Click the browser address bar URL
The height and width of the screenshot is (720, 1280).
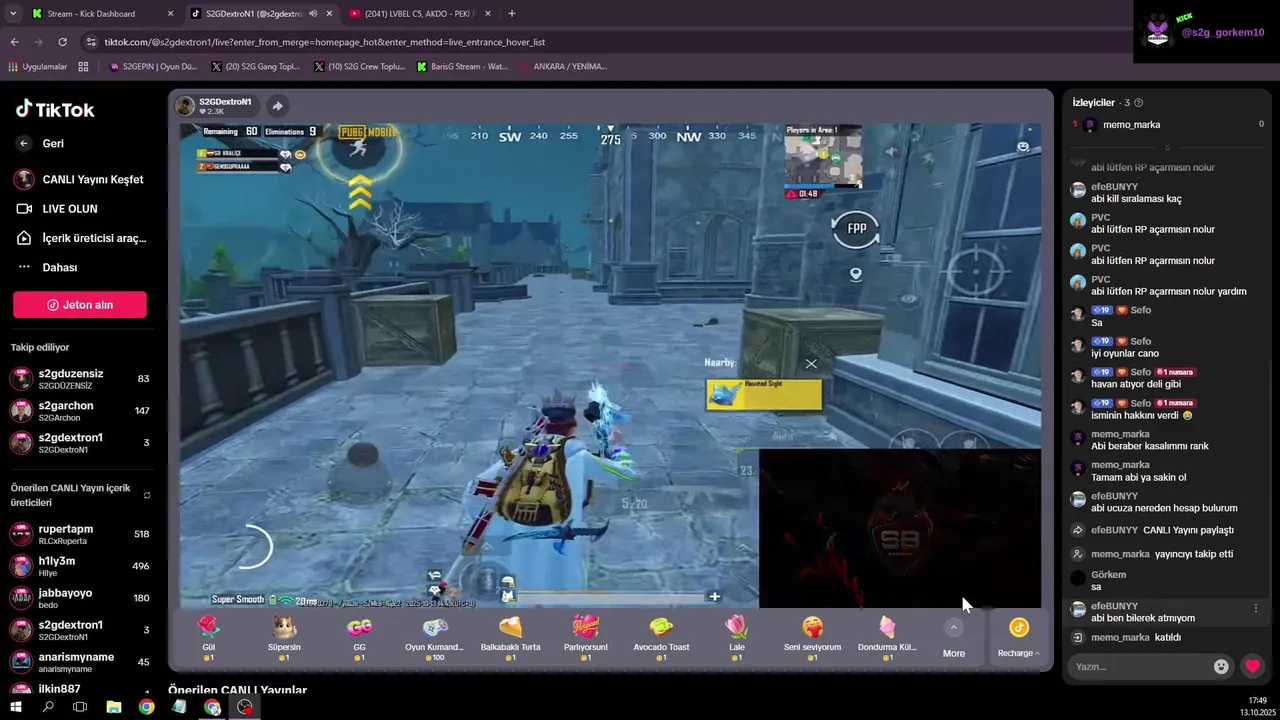(x=325, y=42)
